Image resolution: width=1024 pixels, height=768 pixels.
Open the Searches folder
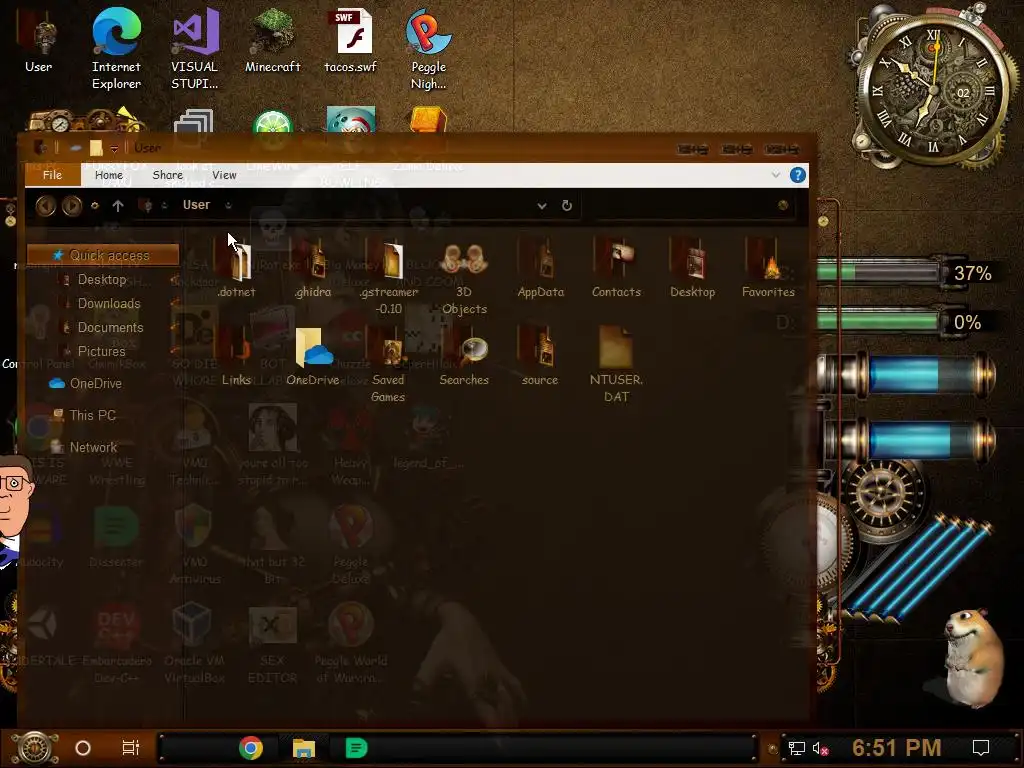(x=464, y=357)
